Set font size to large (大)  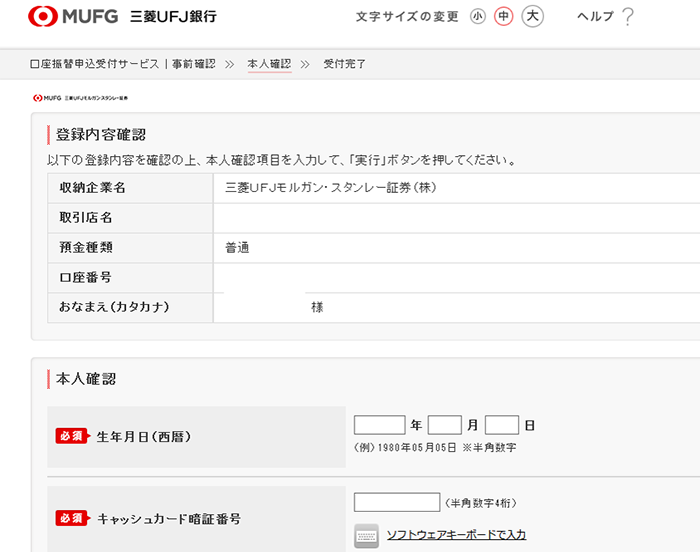pos(533,17)
